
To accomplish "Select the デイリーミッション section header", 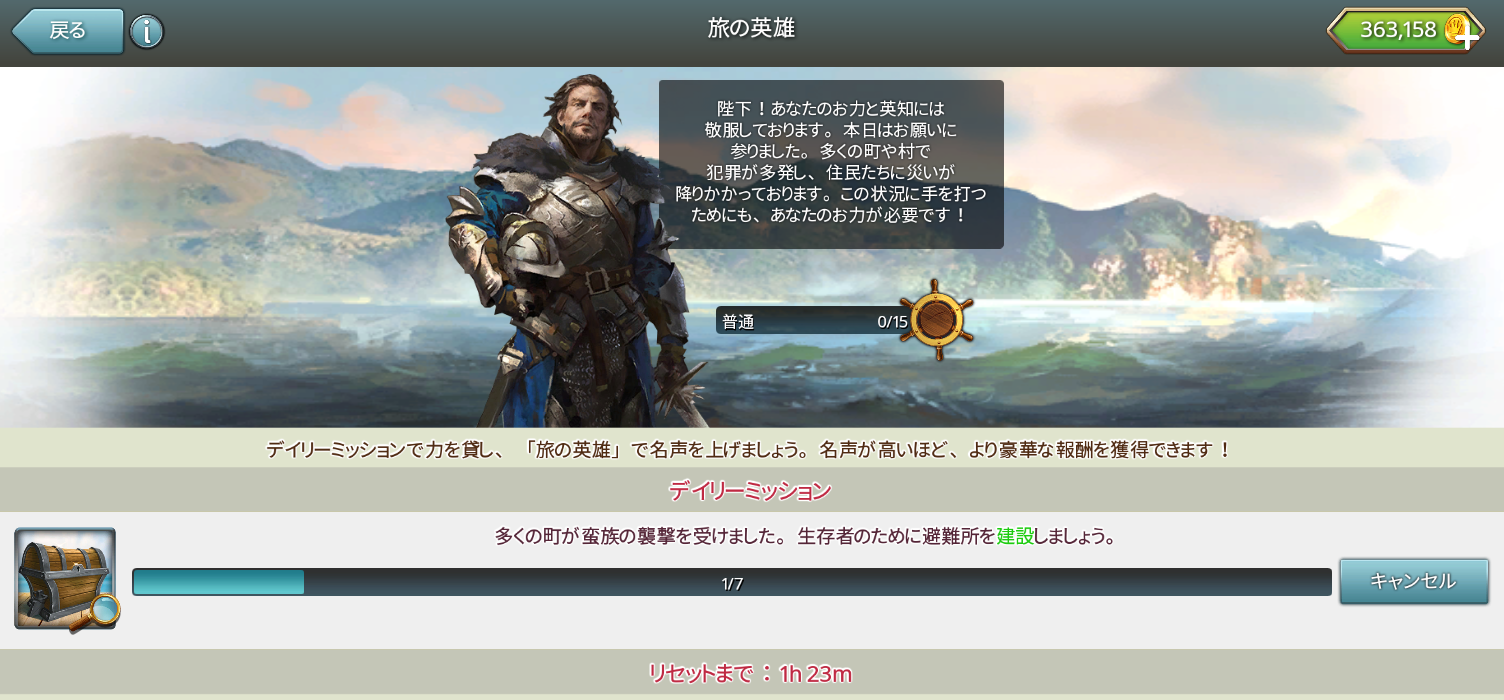I will 751,490.
